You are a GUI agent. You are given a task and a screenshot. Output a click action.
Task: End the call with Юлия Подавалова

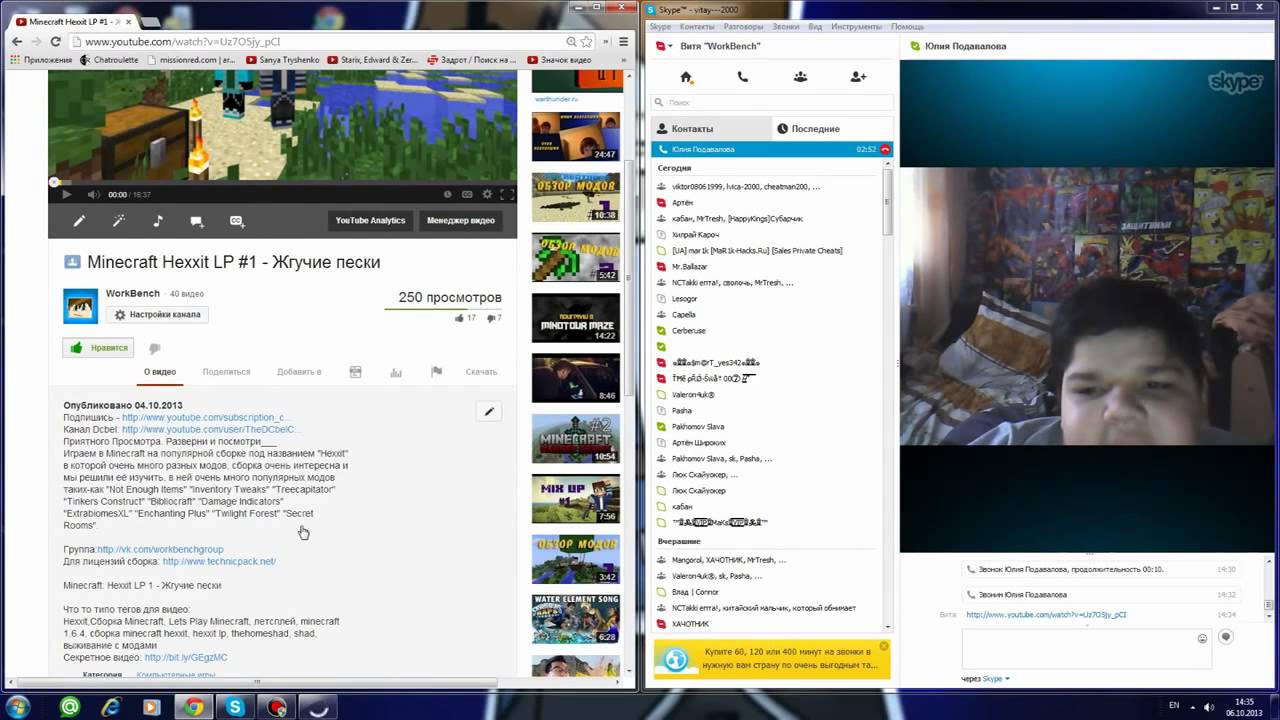(885, 149)
